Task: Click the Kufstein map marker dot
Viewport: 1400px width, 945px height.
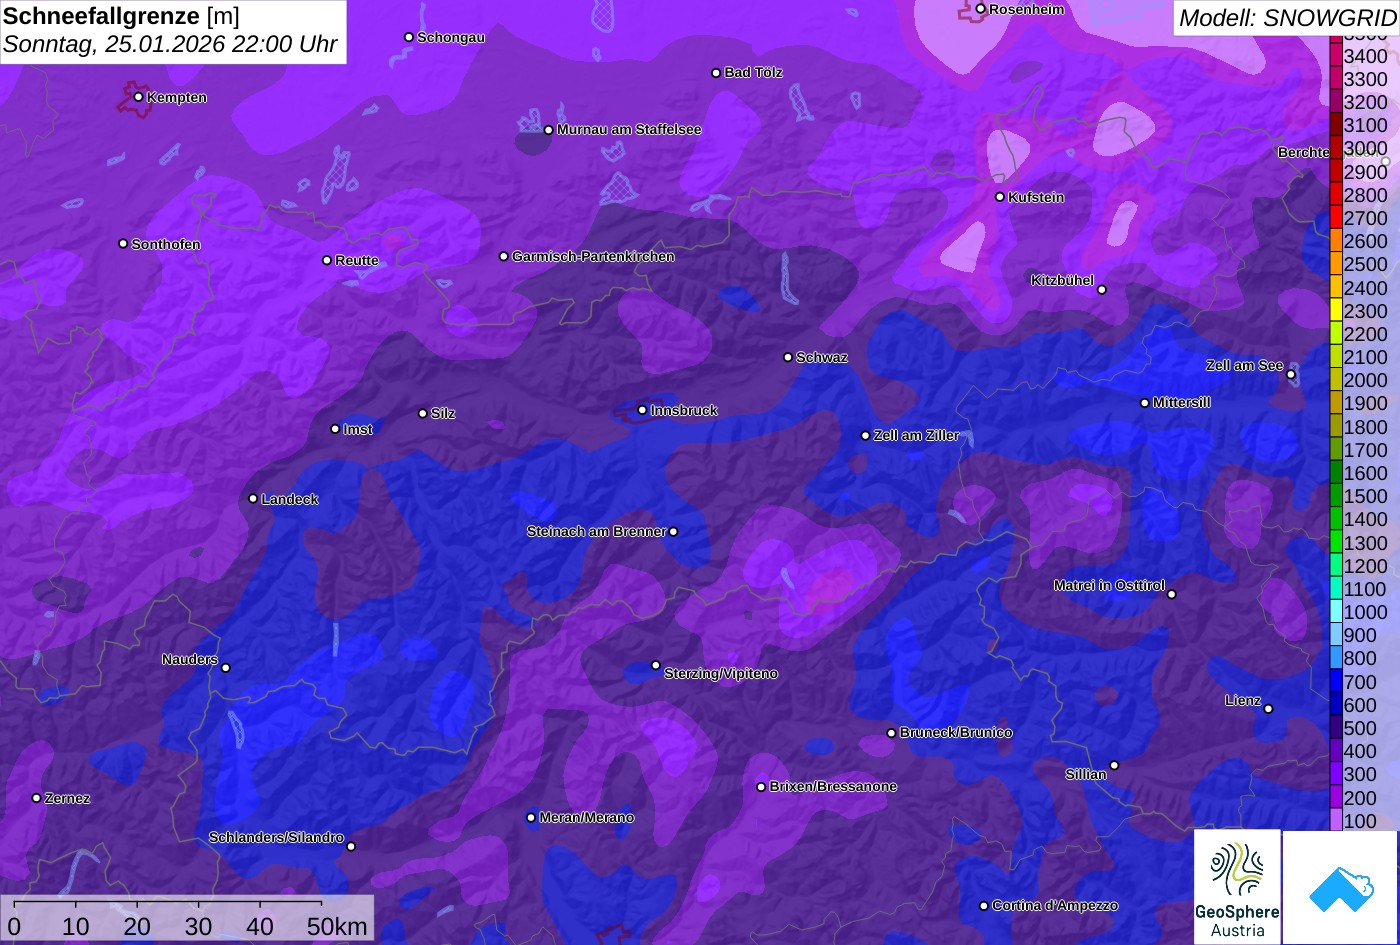Action: [x=1000, y=197]
